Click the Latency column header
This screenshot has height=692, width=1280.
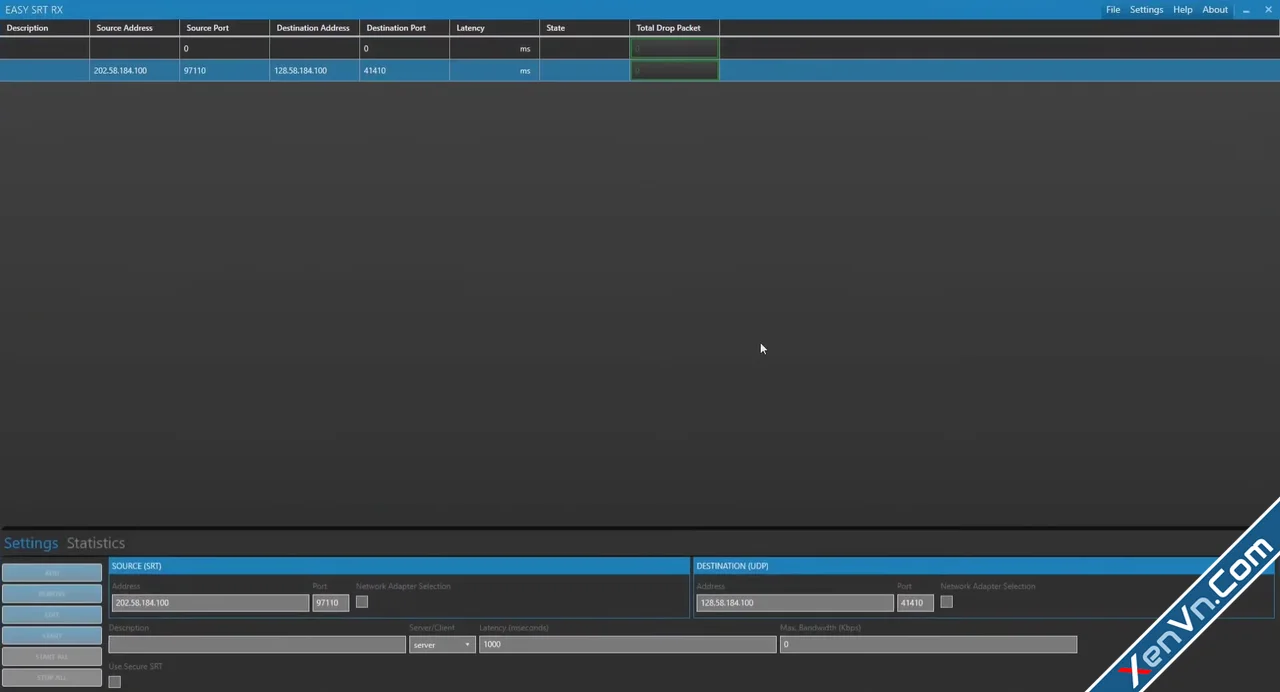coord(495,28)
